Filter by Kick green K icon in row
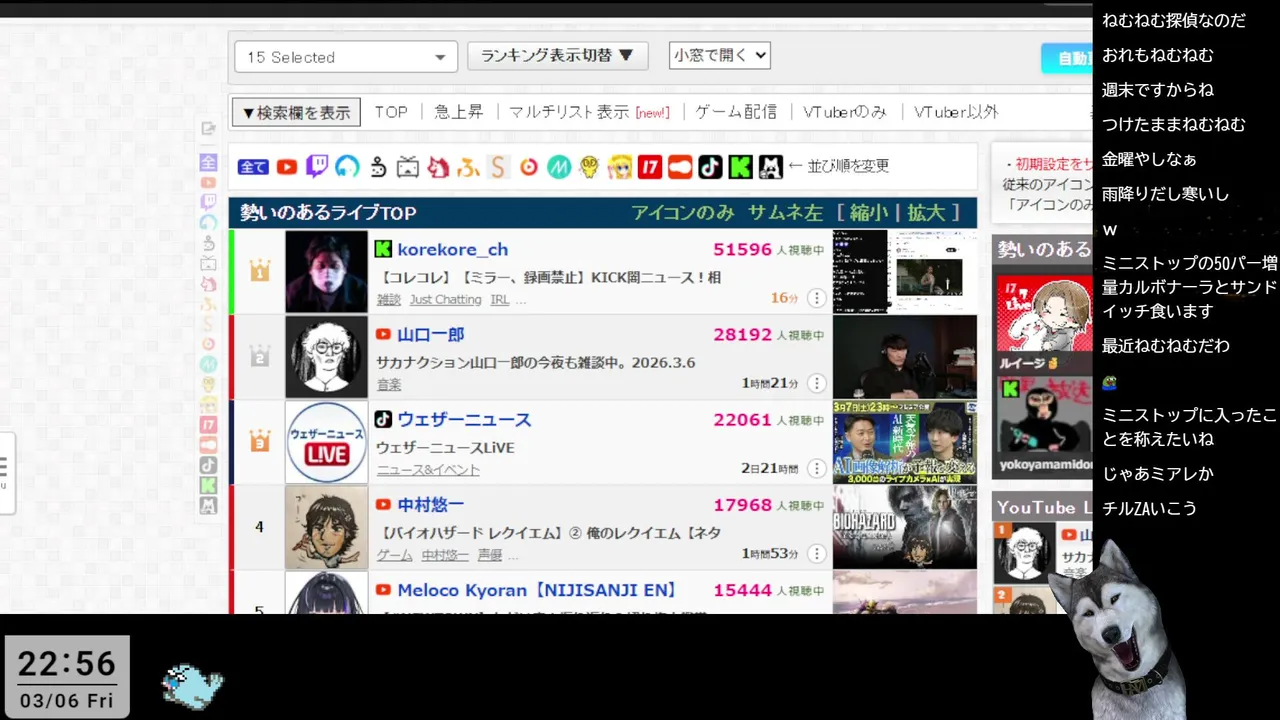1280x720 pixels. 740,167
